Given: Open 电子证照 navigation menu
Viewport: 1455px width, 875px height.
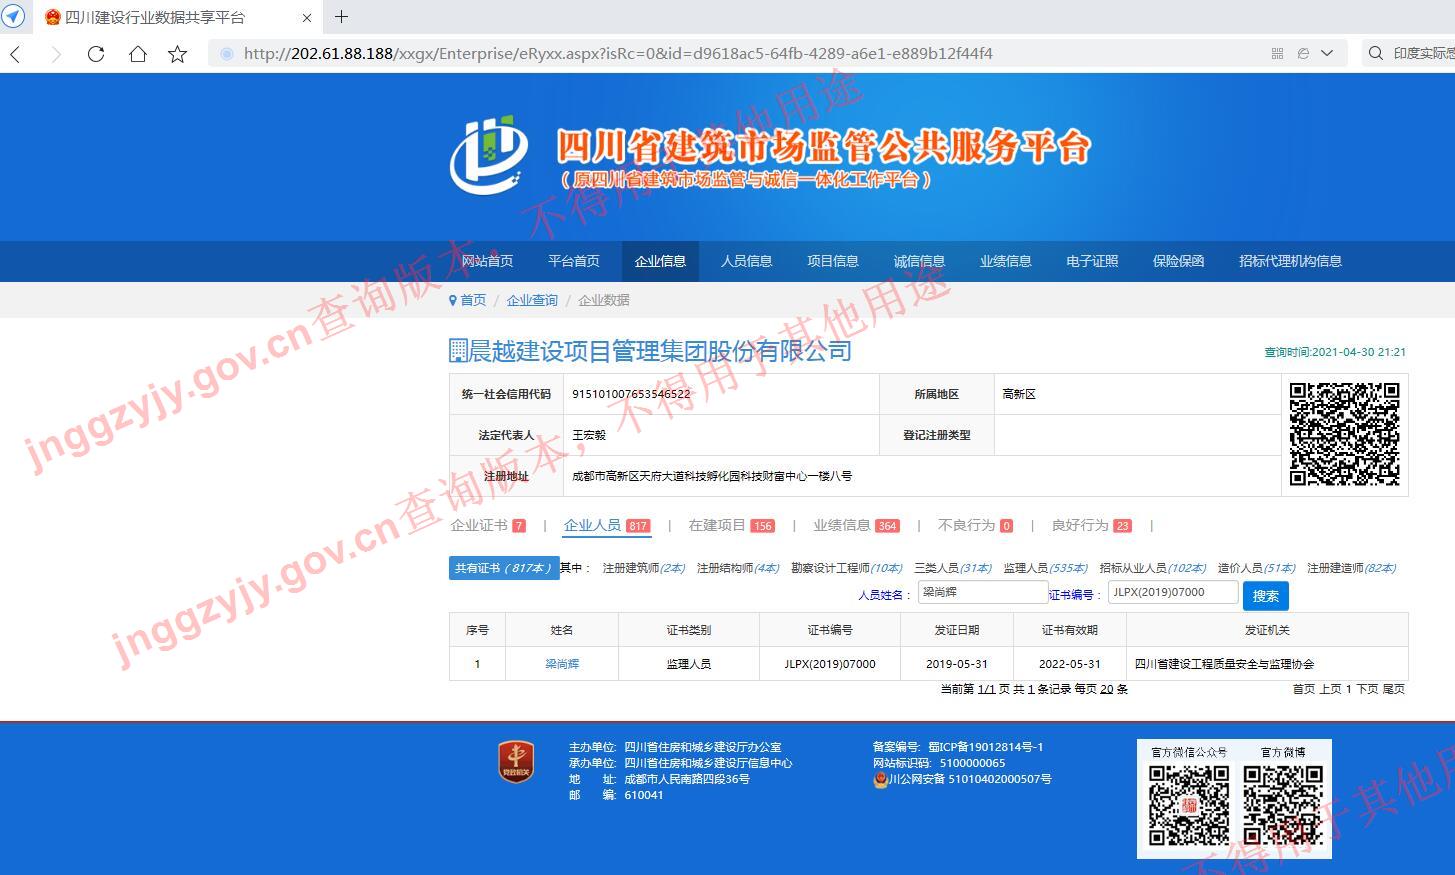Looking at the screenshot, I should pos(1091,261).
